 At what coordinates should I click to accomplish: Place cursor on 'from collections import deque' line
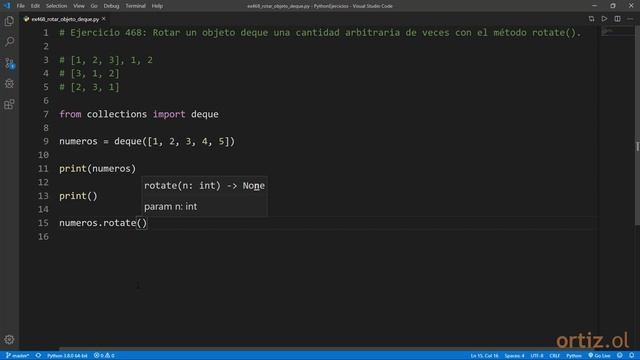tap(139, 114)
